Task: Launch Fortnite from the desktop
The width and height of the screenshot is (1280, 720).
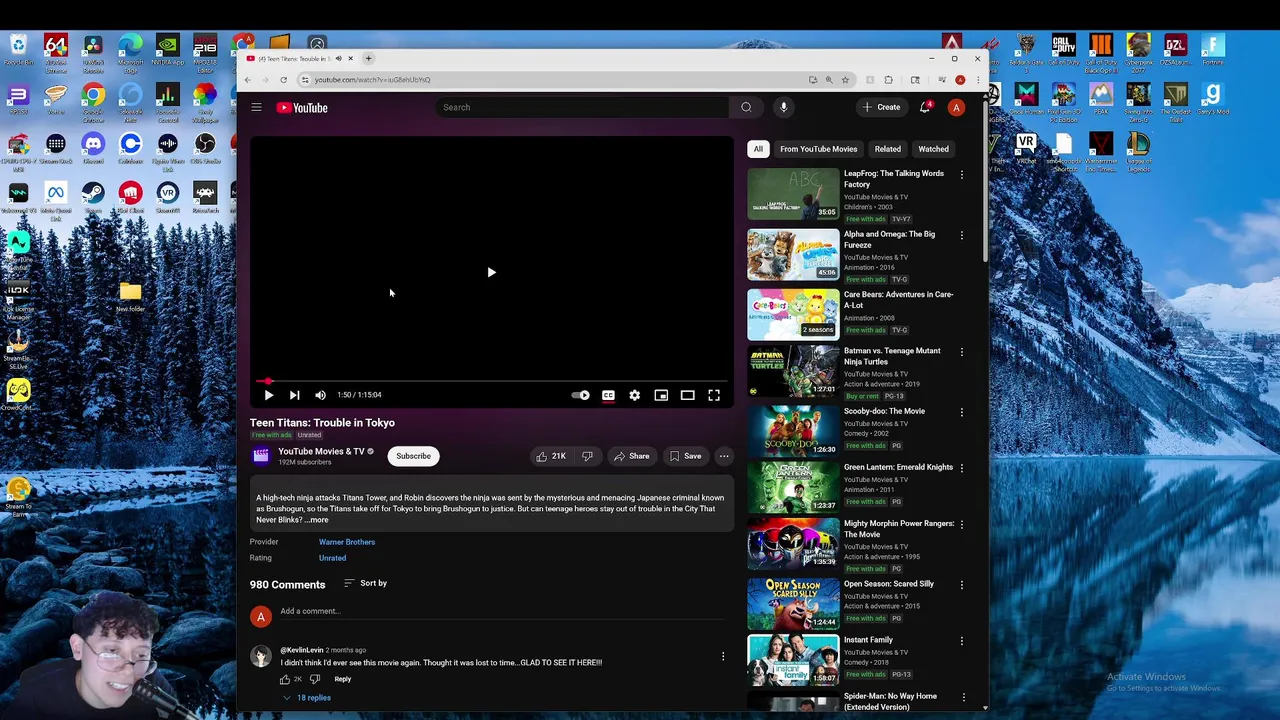Action: pos(1212,50)
